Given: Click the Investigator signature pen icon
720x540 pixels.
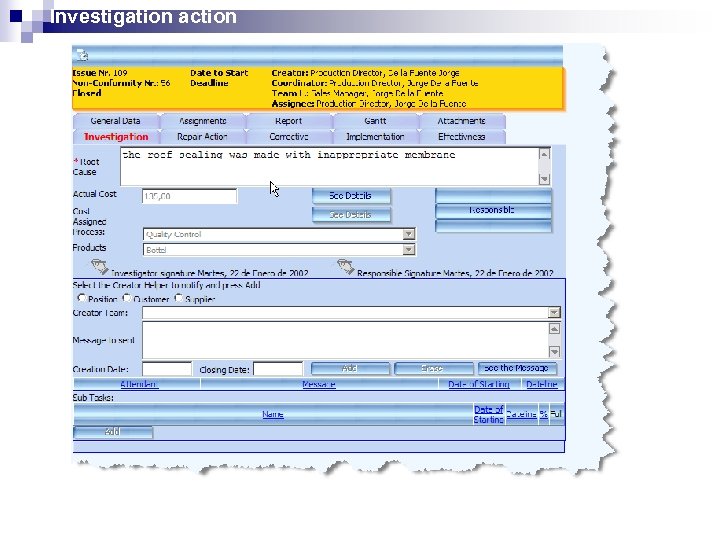Looking at the screenshot, I should 100,266.
